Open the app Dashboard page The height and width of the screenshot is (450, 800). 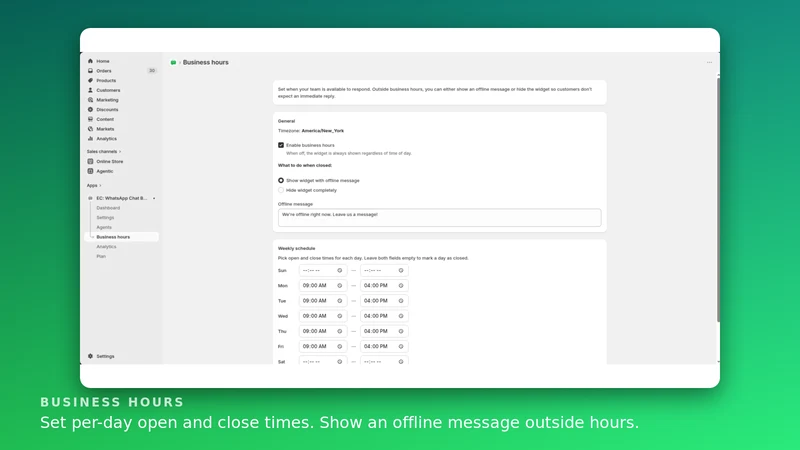108,208
